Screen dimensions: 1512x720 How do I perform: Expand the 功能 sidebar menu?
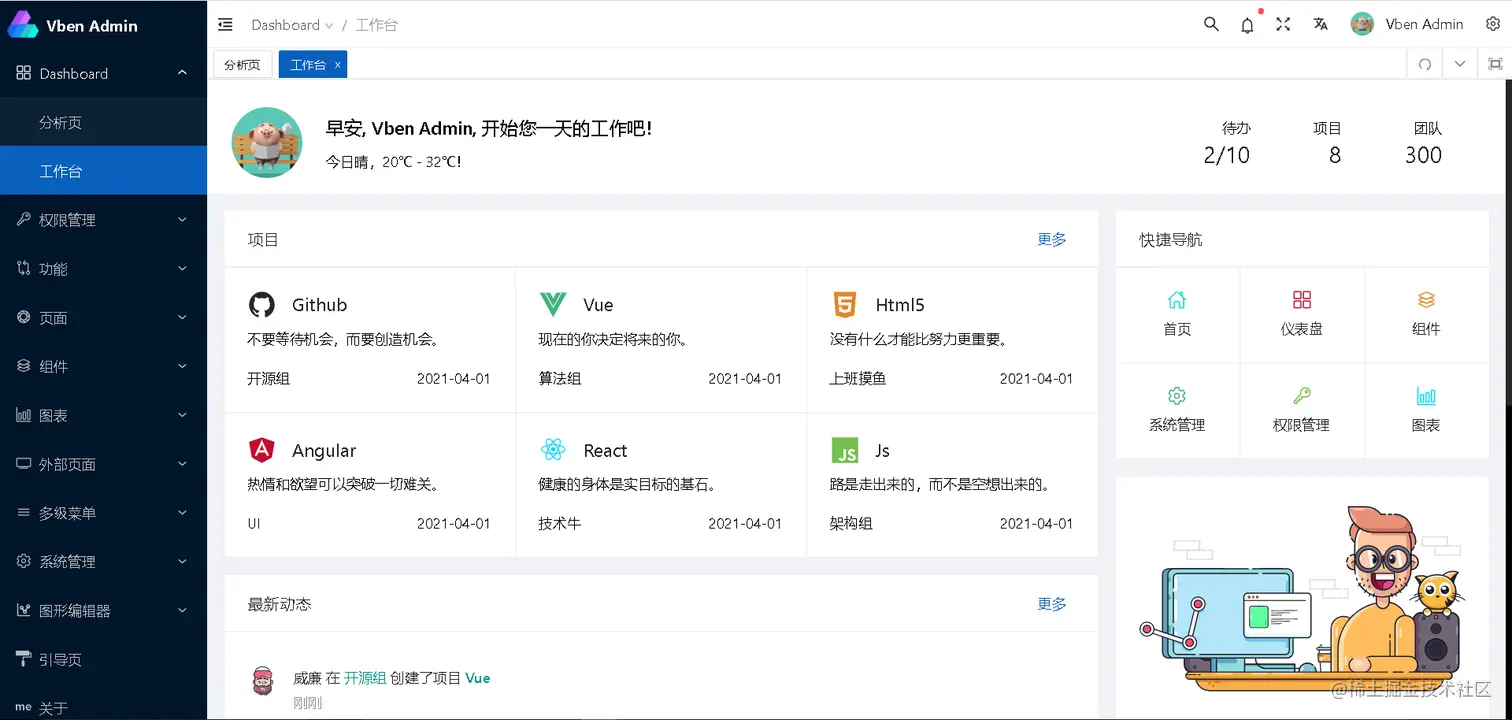pos(104,269)
